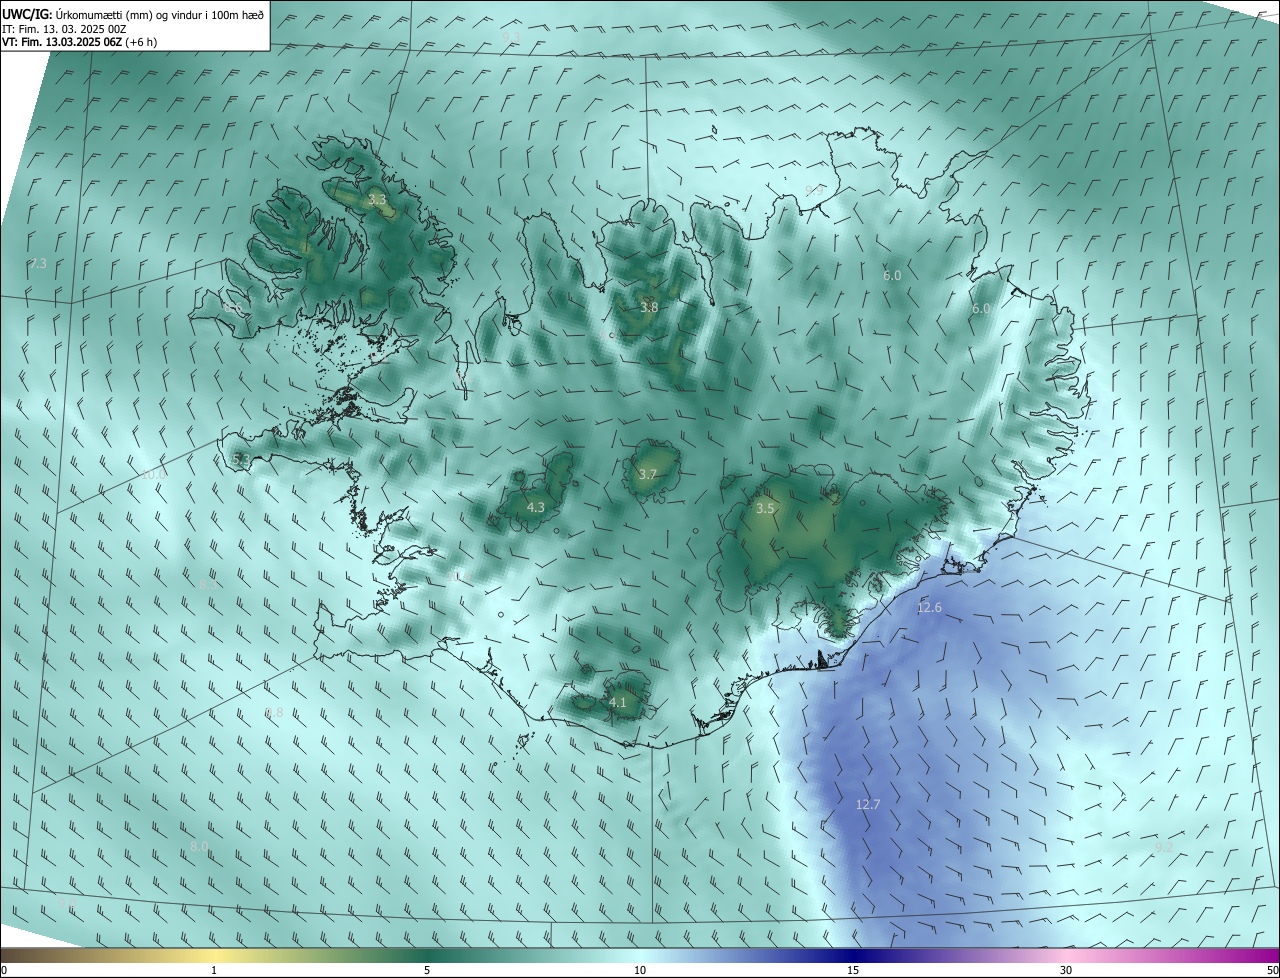
Task: Click the 3.3 value in the Westfjords
Action: (376, 201)
